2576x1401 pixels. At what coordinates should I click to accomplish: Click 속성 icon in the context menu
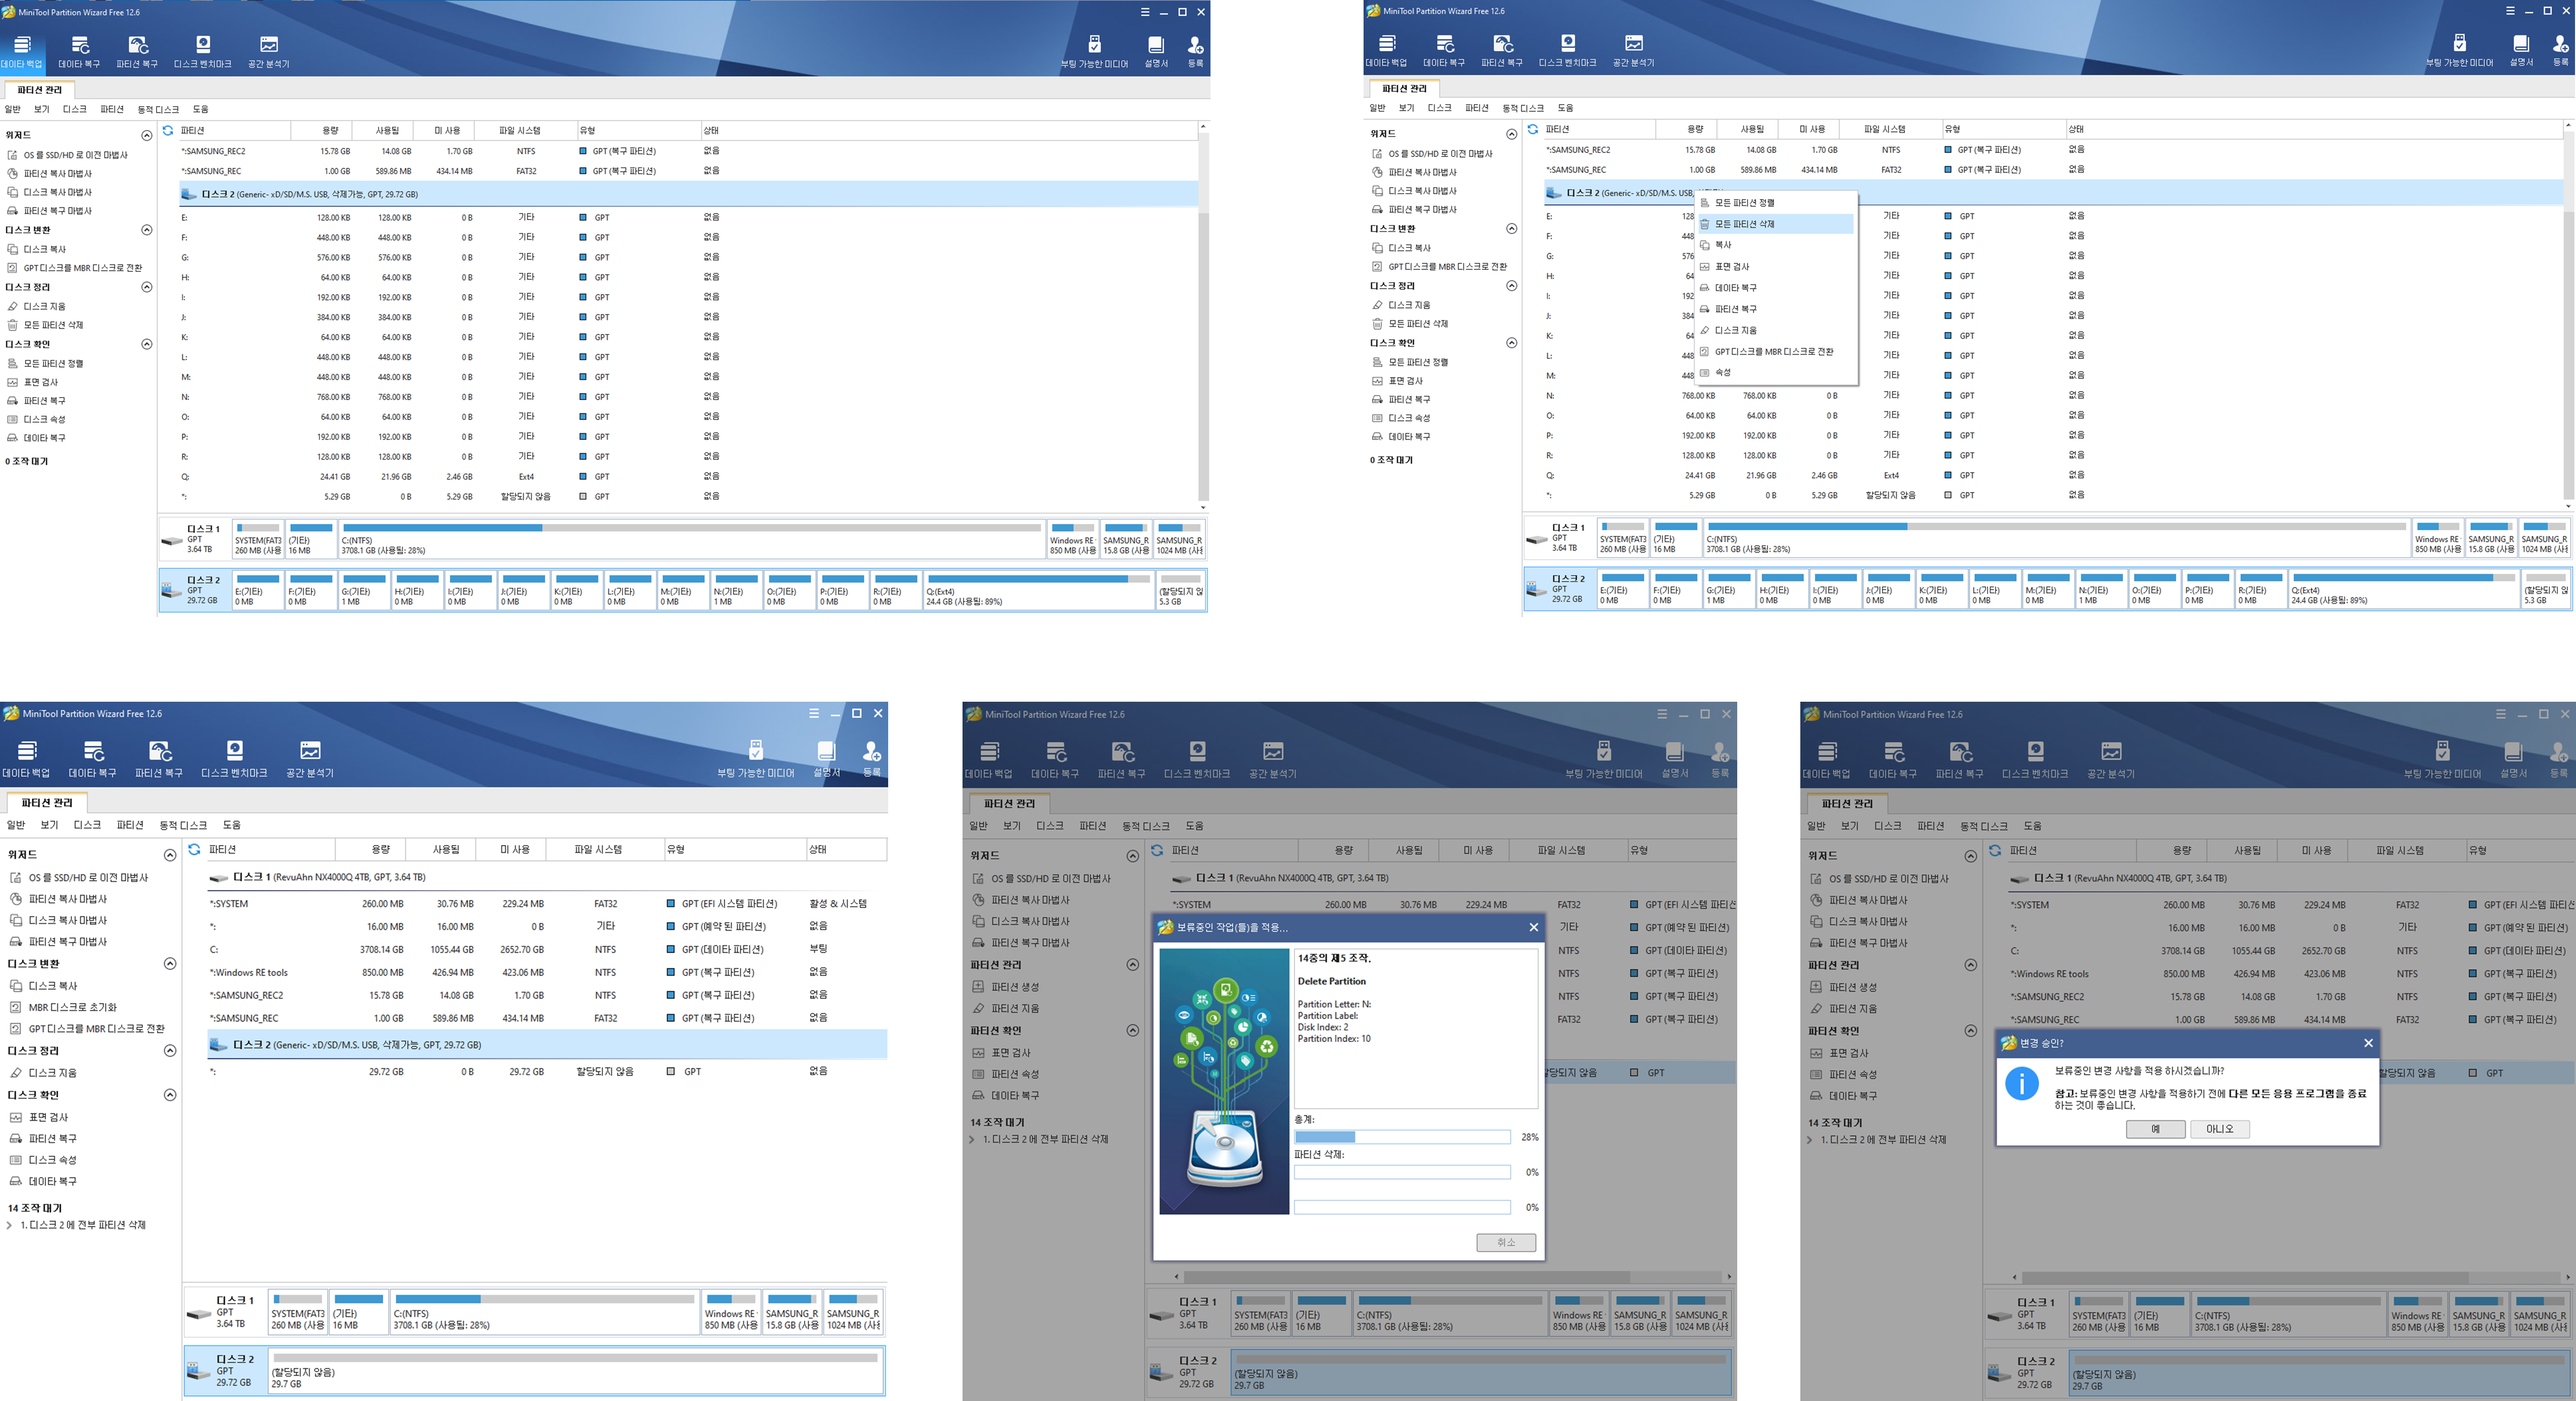click(1705, 373)
